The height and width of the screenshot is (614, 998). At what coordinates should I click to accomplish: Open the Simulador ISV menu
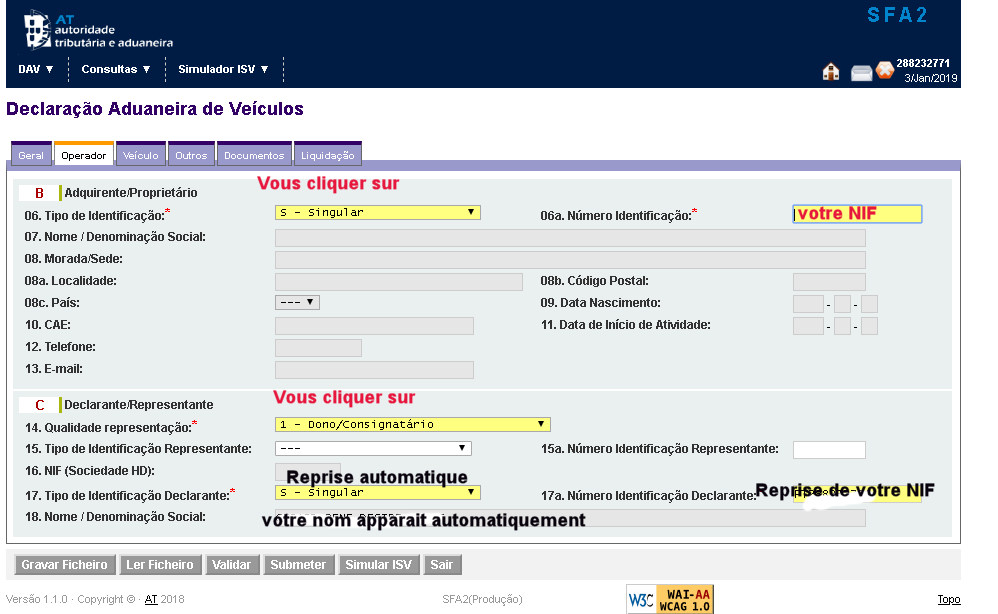(223, 69)
